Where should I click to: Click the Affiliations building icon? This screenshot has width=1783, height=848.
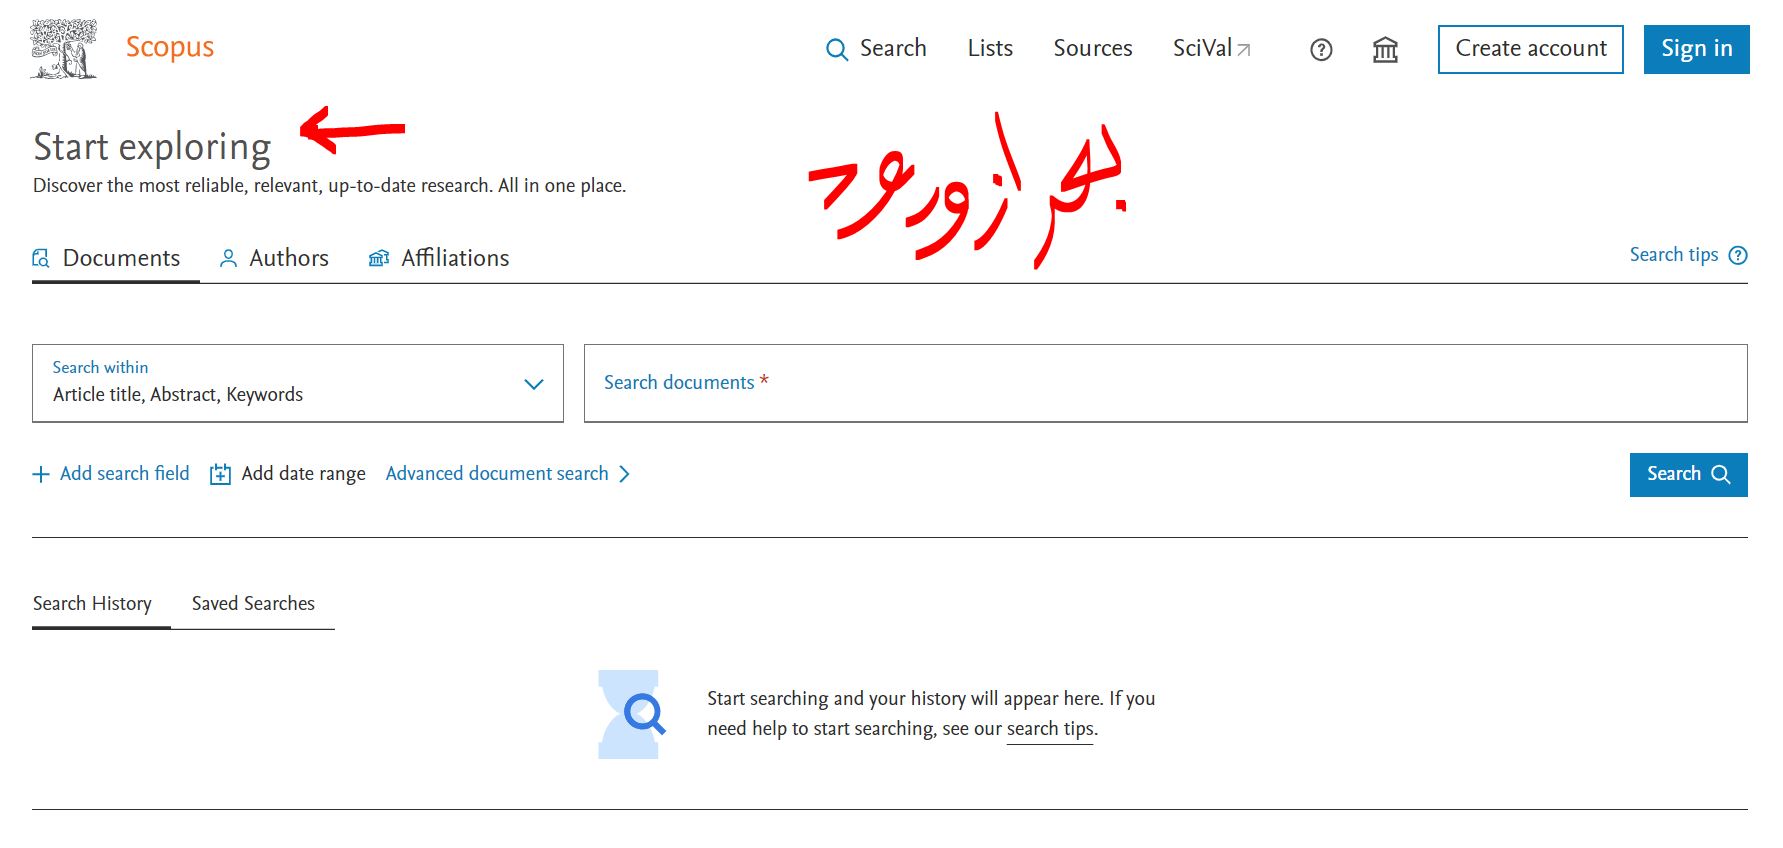(379, 258)
